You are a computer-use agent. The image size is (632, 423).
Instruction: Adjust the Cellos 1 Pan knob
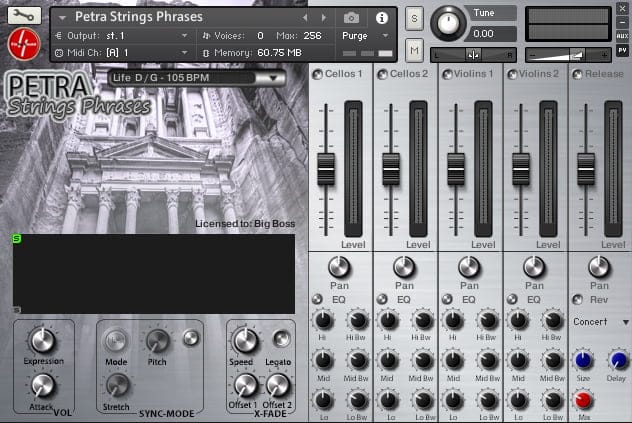339,267
